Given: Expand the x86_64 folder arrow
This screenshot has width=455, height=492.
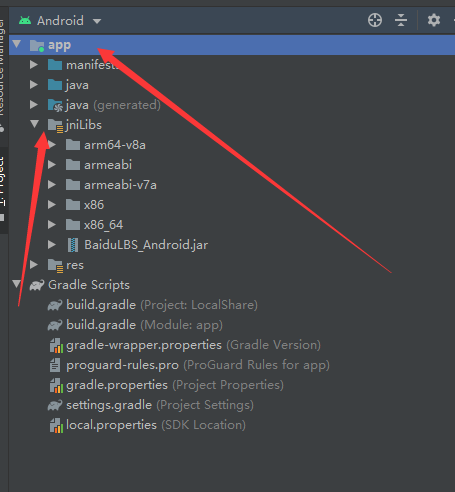Looking at the screenshot, I should [52, 224].
